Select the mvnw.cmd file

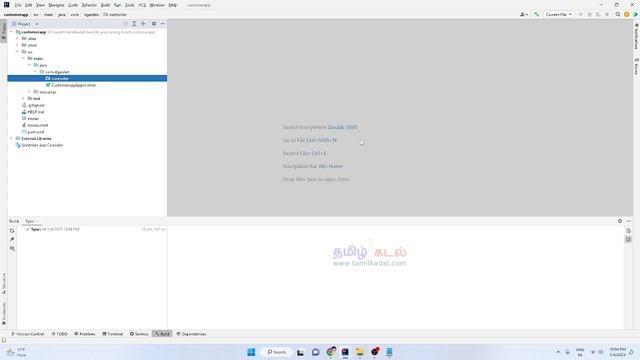[x=37, y=125]
